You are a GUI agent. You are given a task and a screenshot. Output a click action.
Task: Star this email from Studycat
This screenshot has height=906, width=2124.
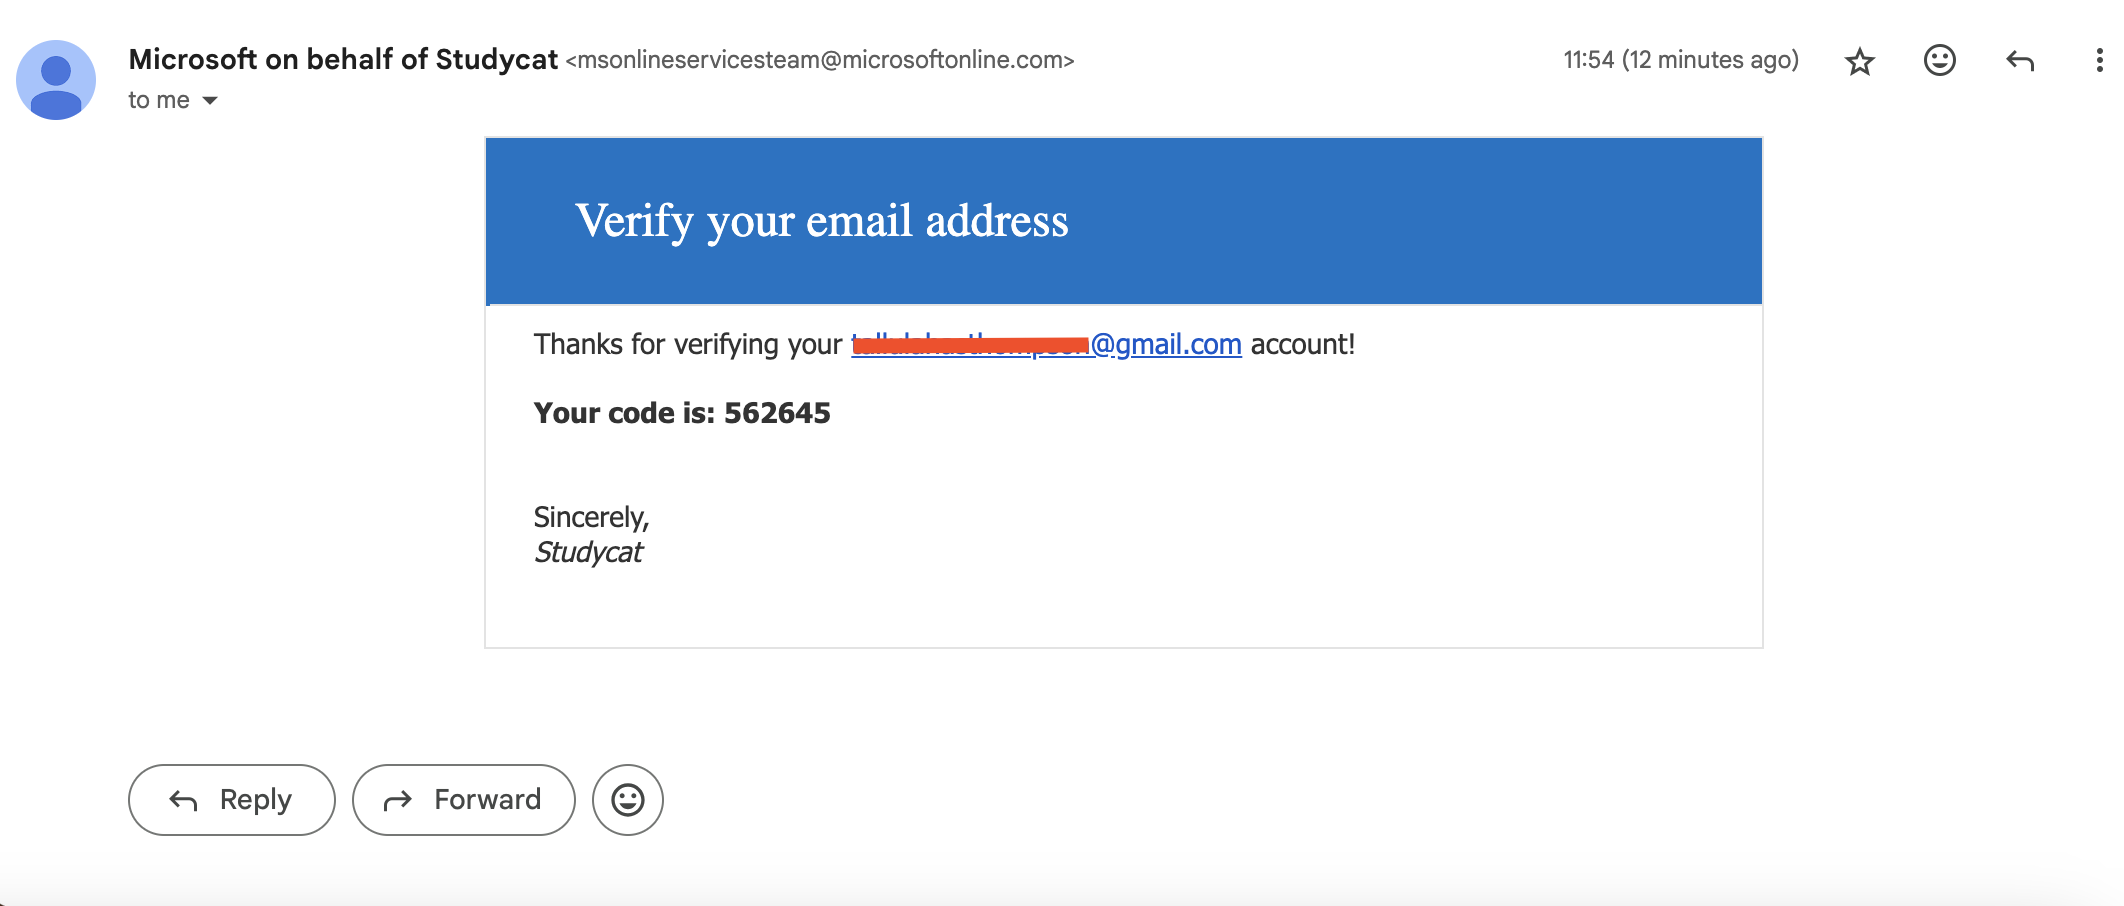[1859, 61]
